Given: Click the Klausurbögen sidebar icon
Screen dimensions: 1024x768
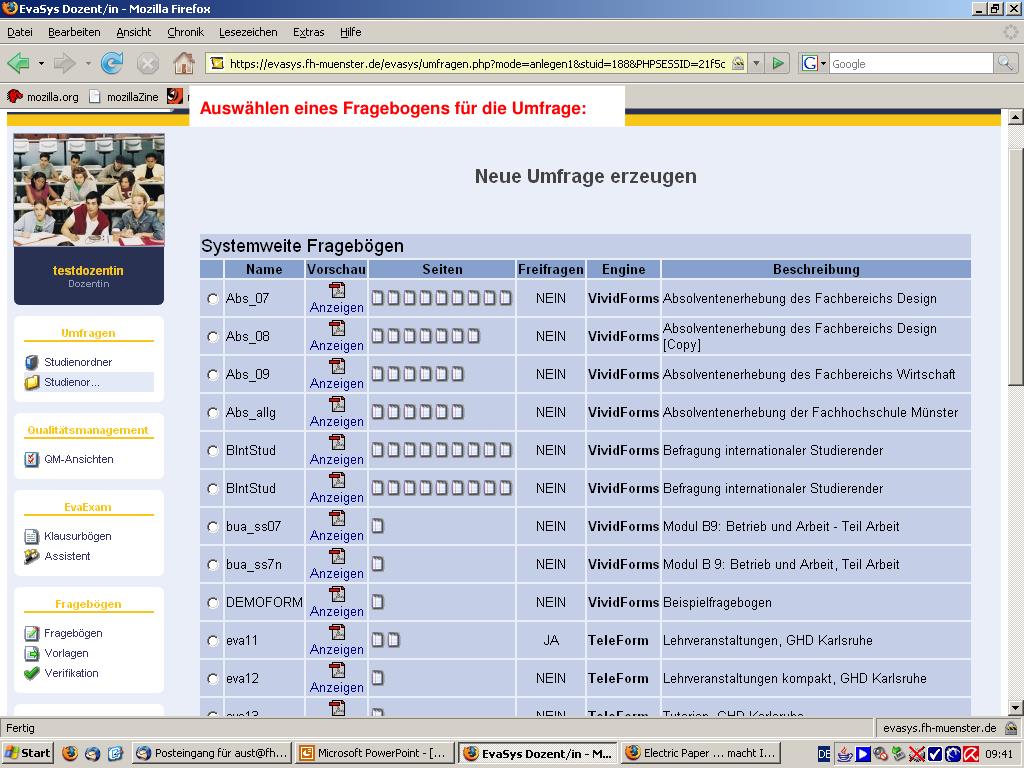Looking at the screenshot, I should pos(31,536).
